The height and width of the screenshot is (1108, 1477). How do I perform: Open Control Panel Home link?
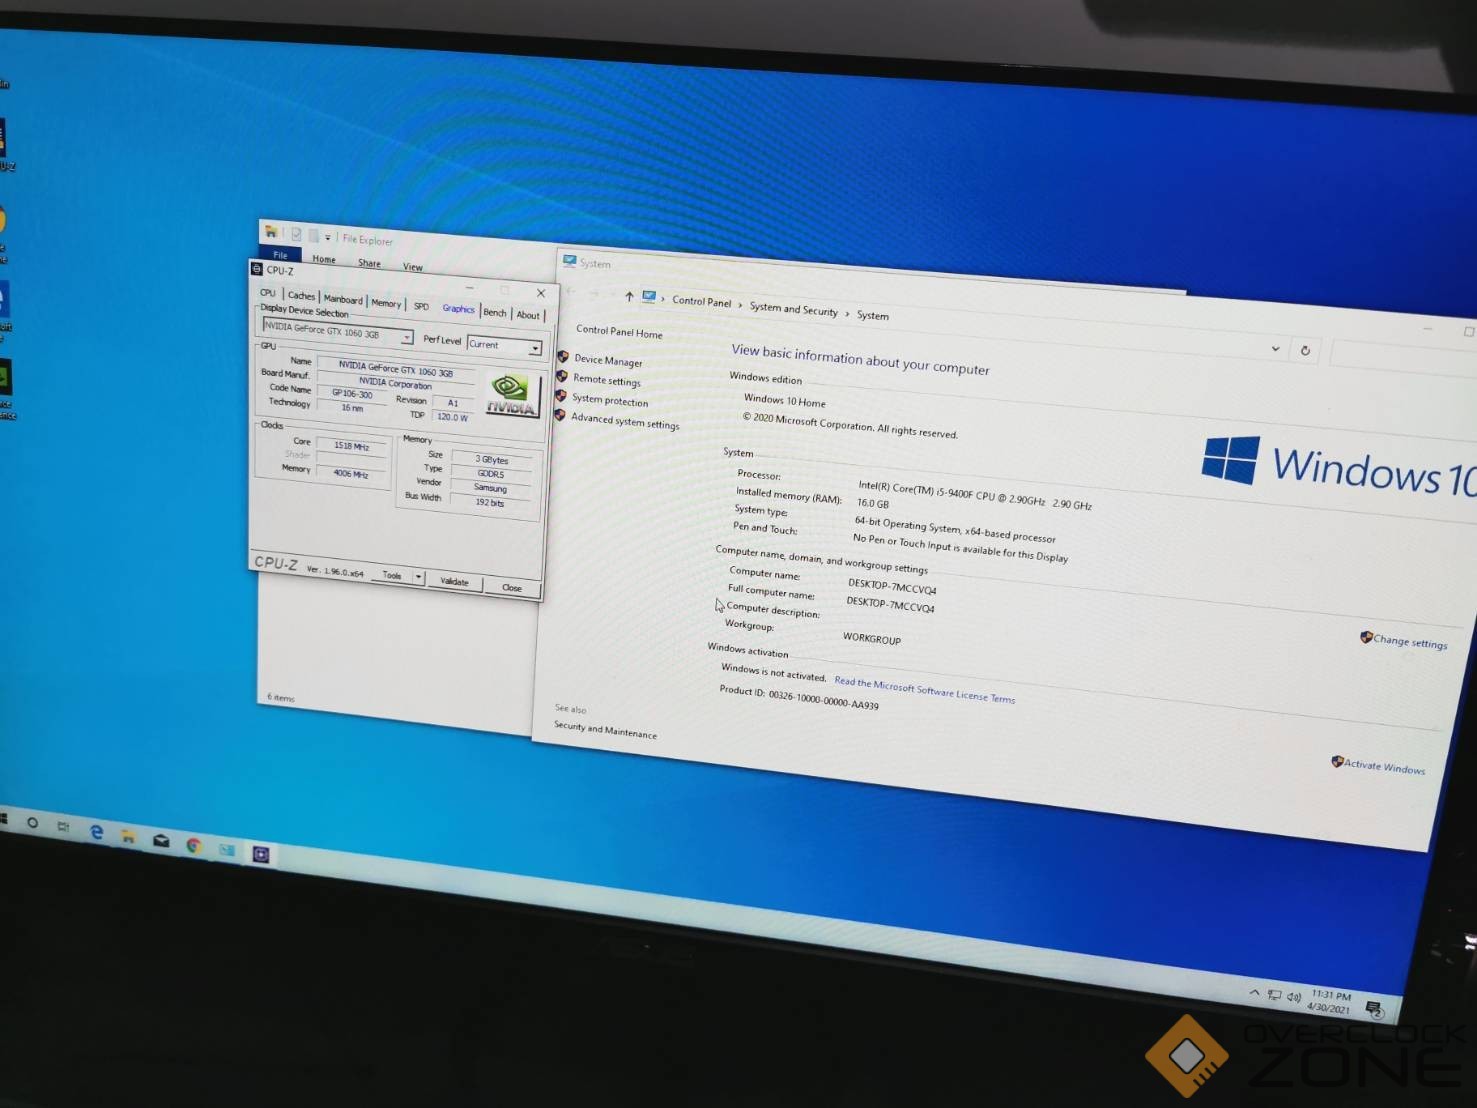point(619,332)
